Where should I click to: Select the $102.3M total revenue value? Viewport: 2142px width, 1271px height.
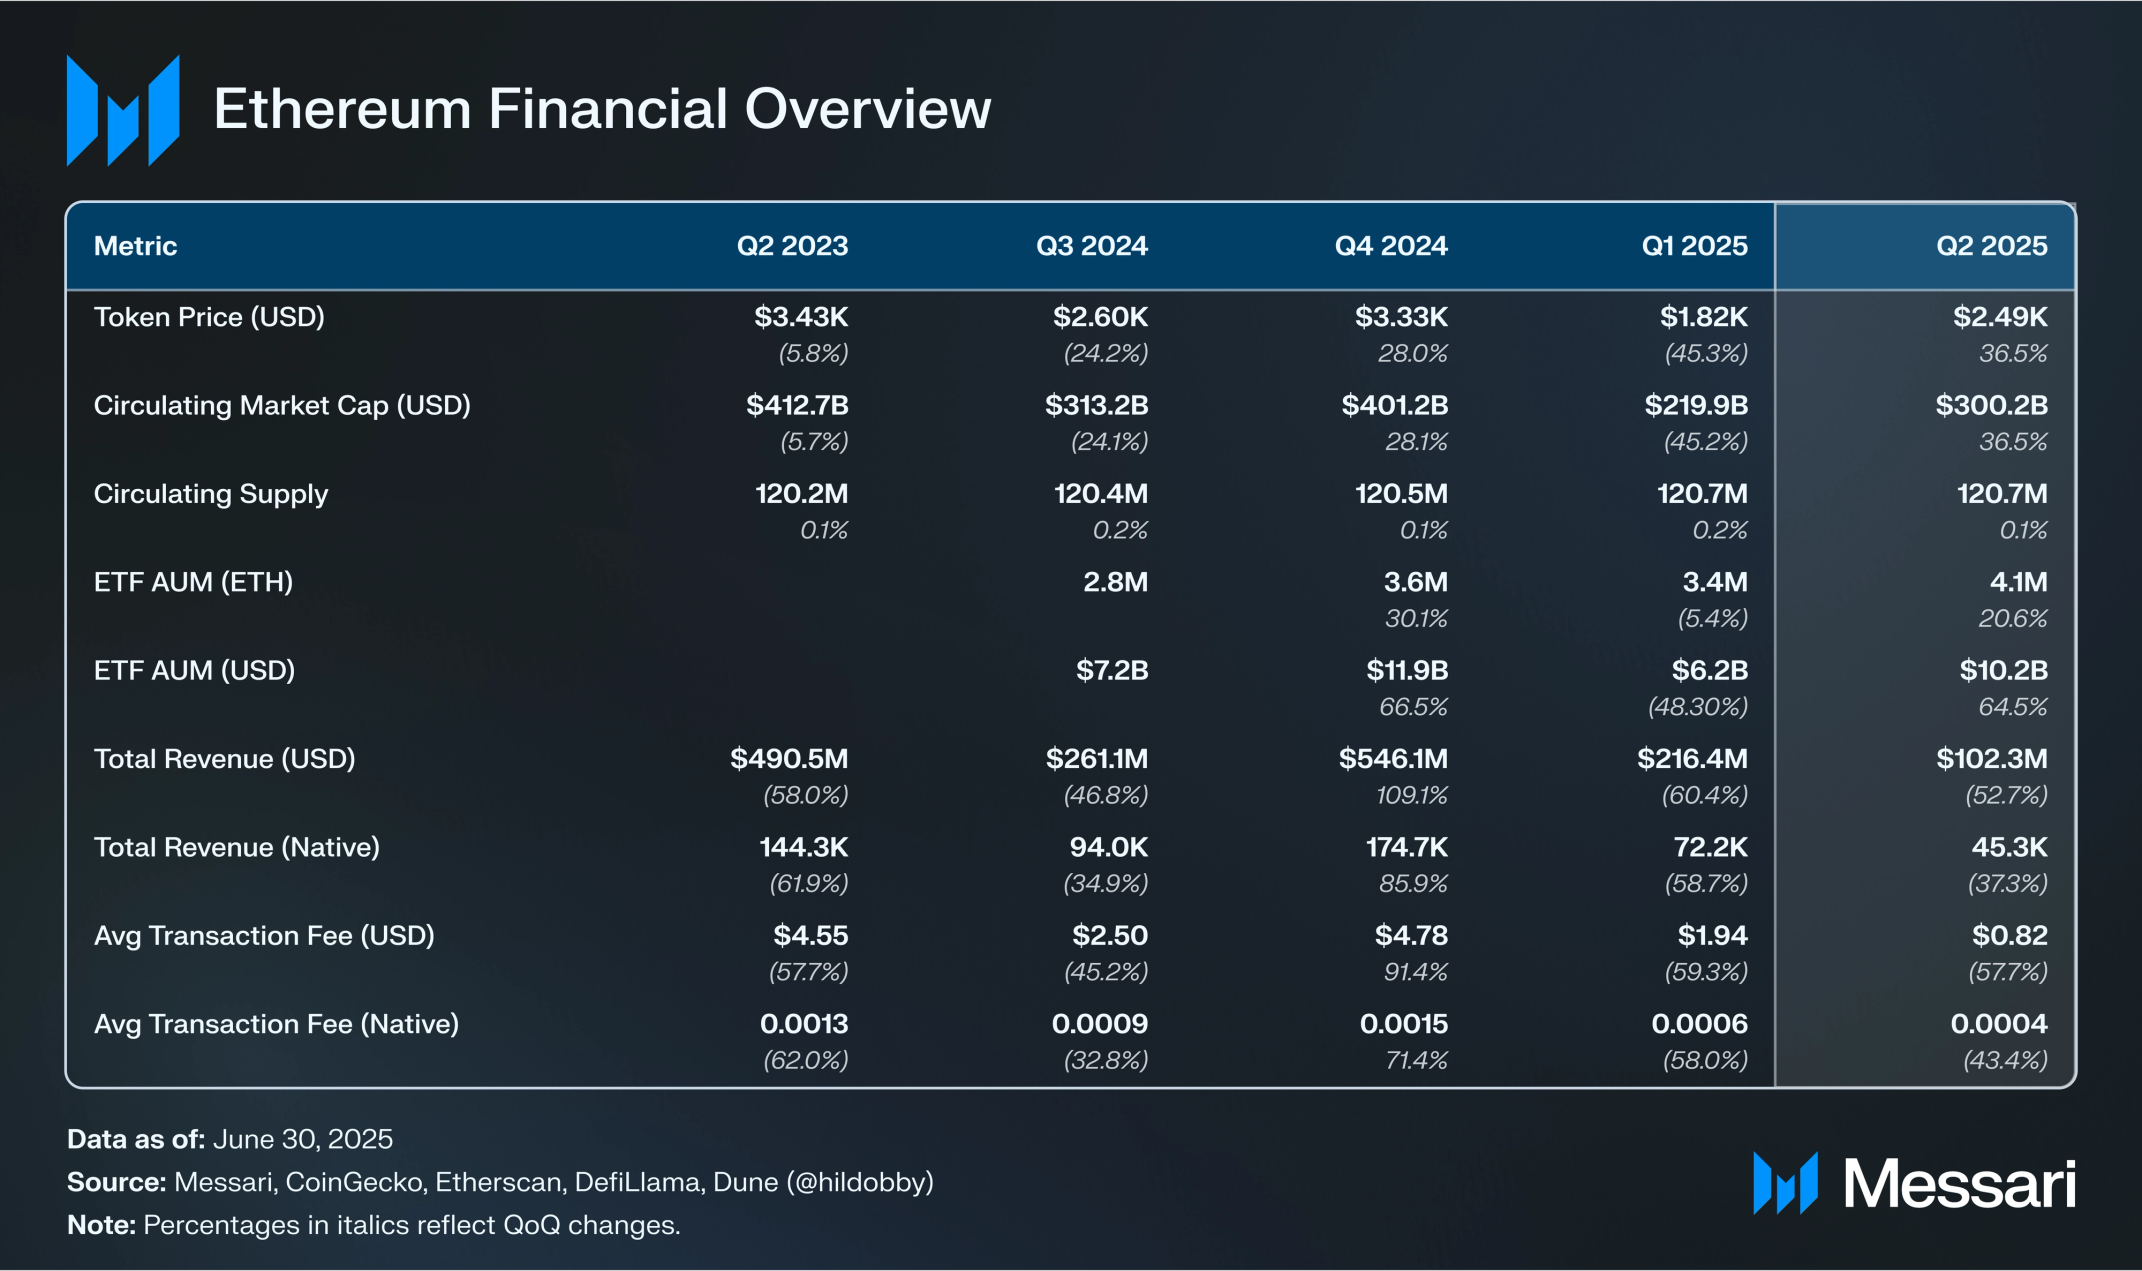pyautogui.click(x=1991, y=759)
